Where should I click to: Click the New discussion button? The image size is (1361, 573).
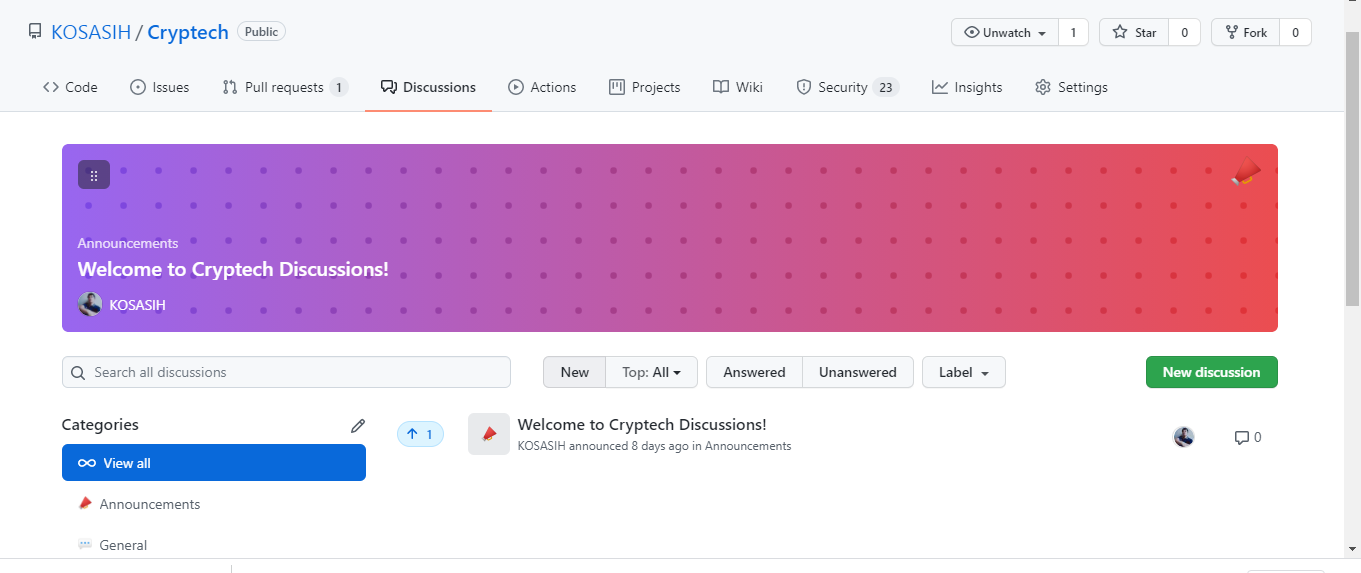pyautogui.click(x=1211, y=372)
